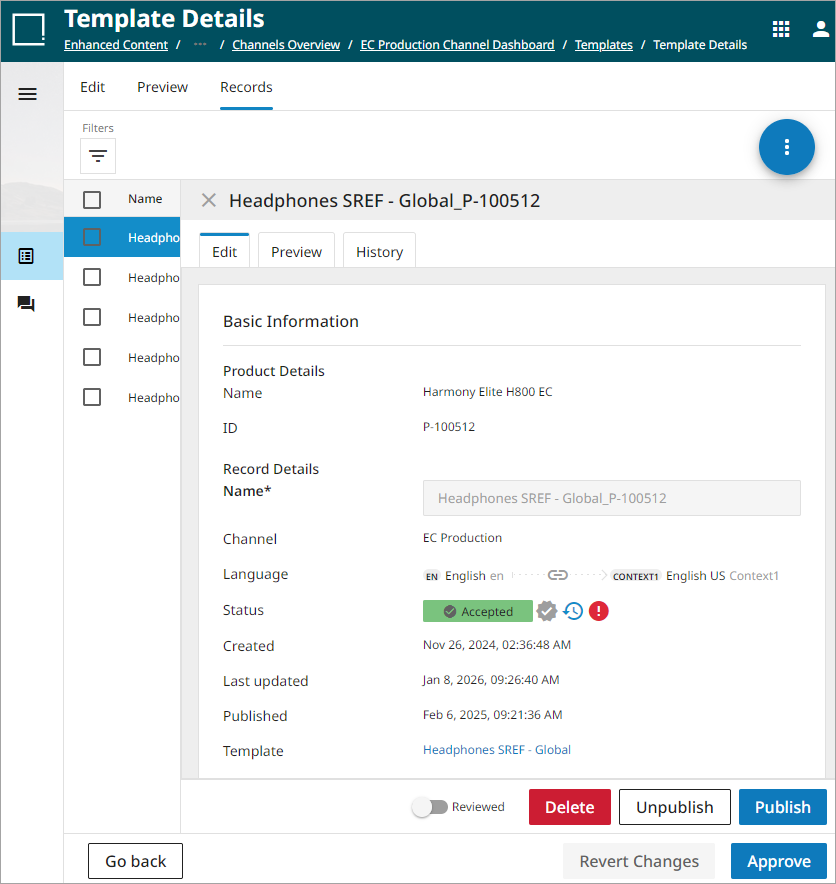The width and height of the screenshot is (836, 884).
Task: Click the blue history clock status icon
Action: (573, 611)
